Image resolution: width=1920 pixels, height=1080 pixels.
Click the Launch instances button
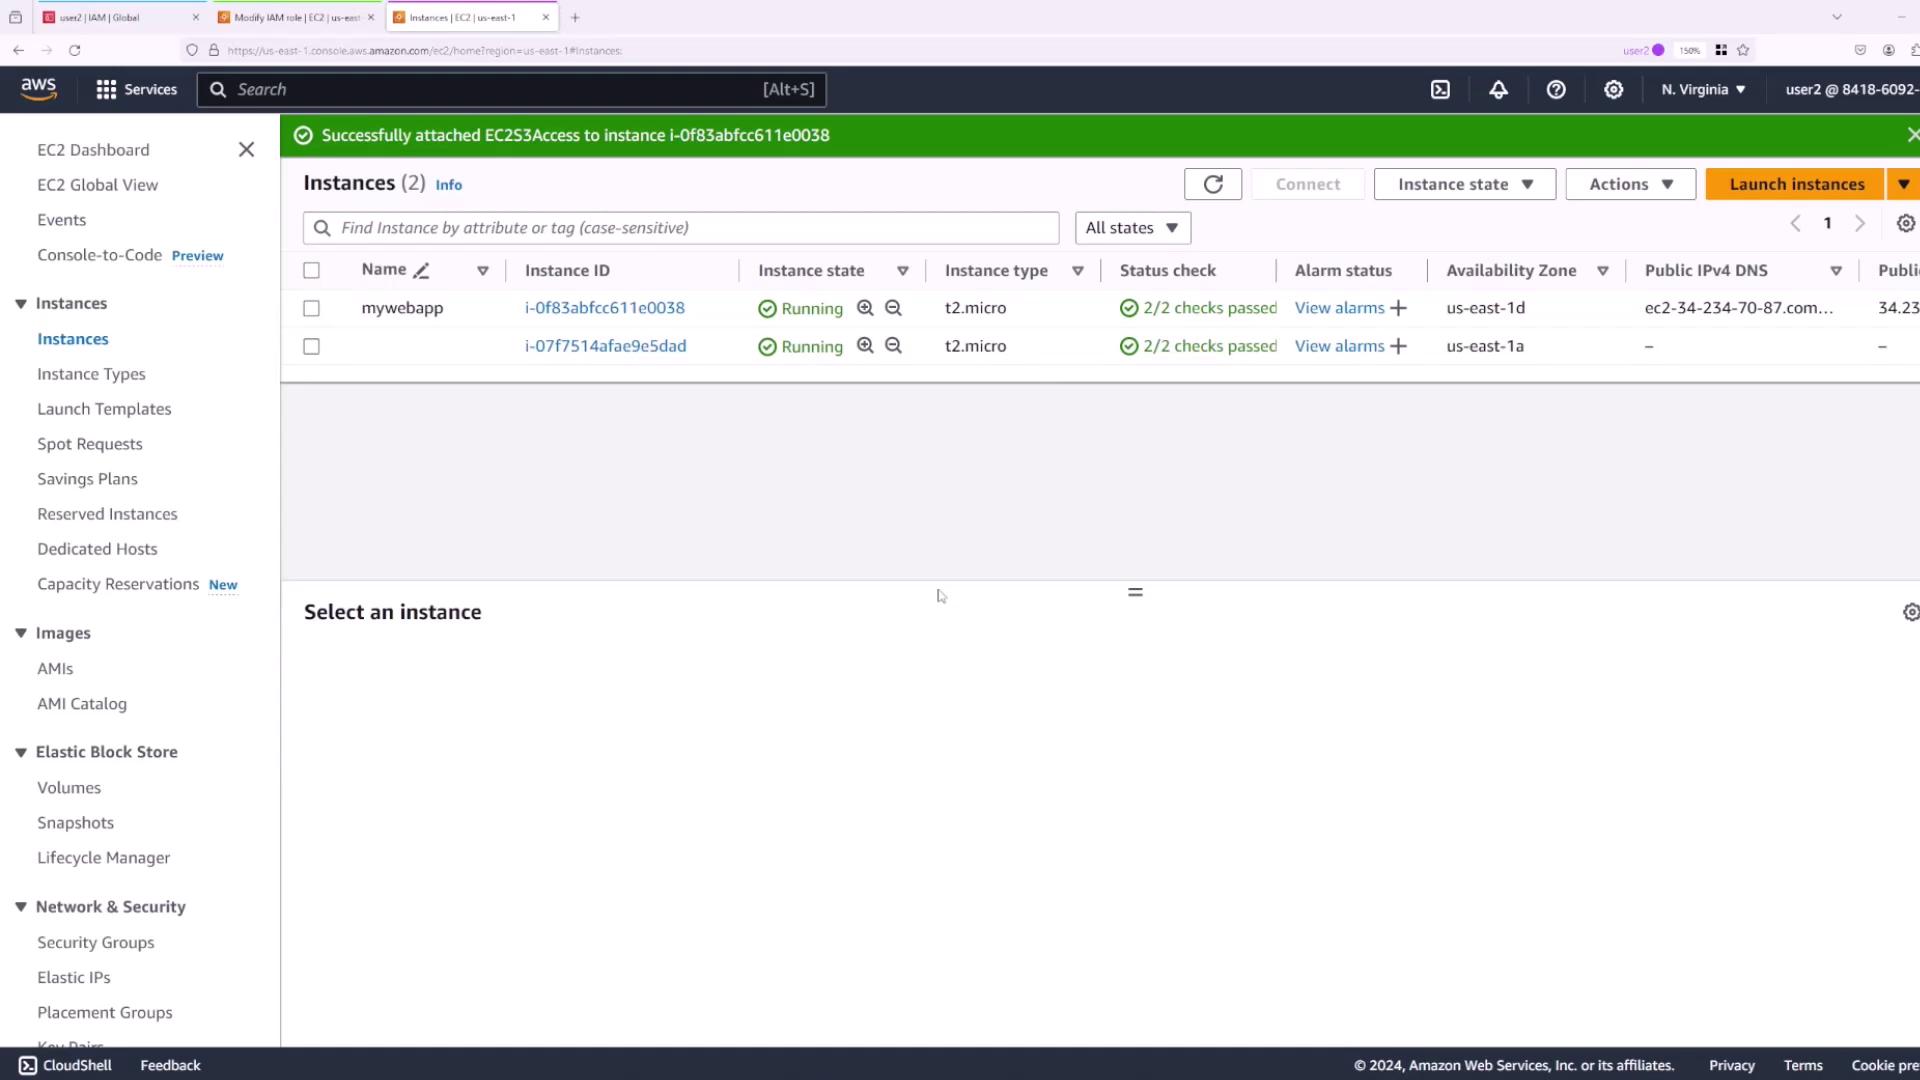pyautogui.click(x=1796, y=184)
